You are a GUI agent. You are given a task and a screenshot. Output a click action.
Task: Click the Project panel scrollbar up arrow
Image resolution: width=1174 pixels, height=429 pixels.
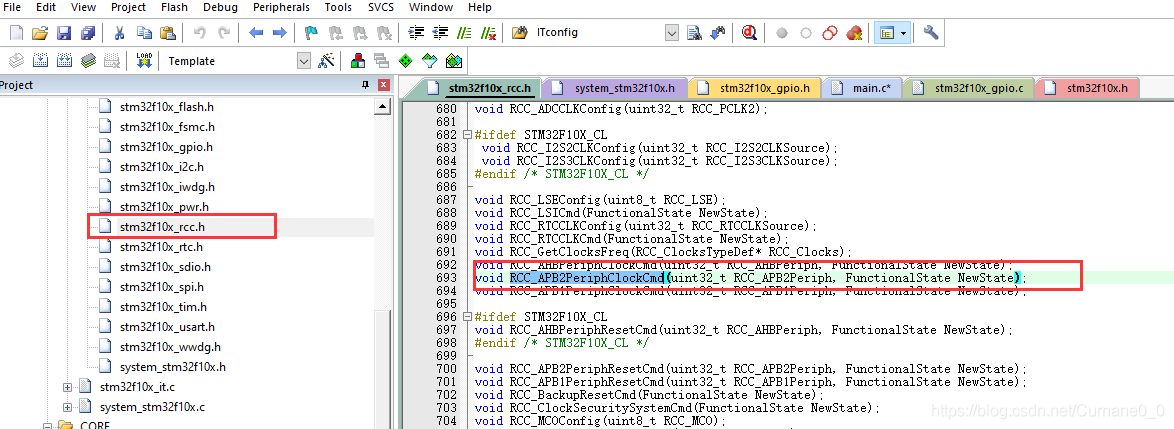coord(383,107)
